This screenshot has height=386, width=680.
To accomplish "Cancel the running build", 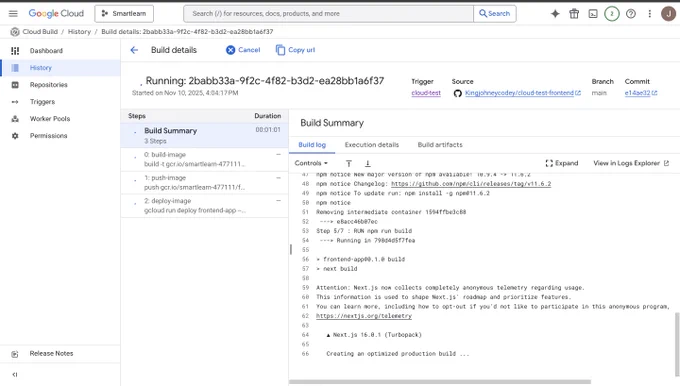I will [x=243, y=50].
